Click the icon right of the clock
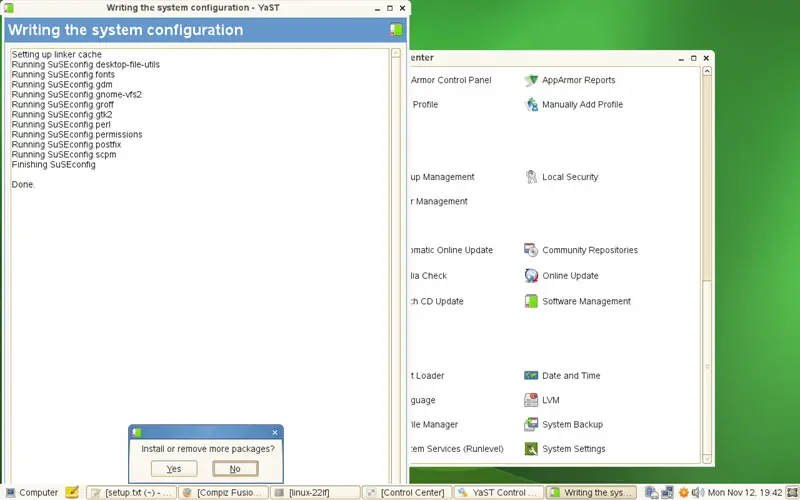 [792, 492]
